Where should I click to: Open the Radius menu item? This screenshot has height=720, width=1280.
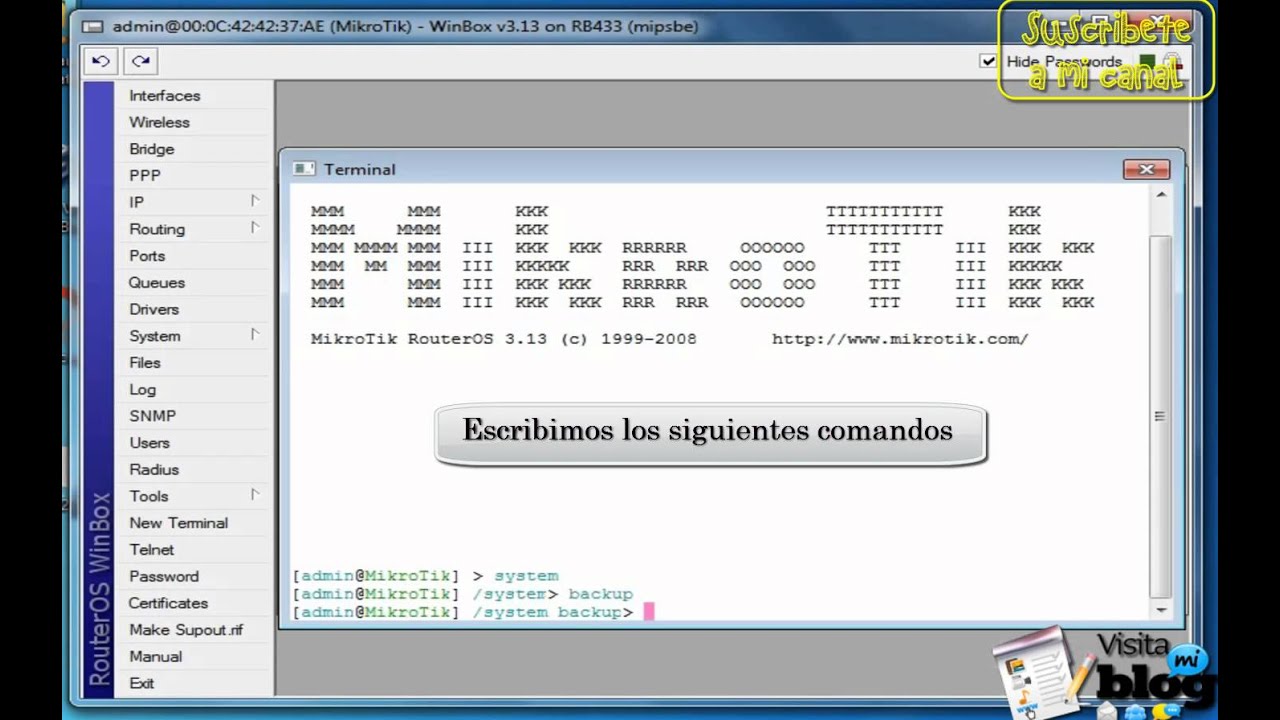click(x=154, y=469)
